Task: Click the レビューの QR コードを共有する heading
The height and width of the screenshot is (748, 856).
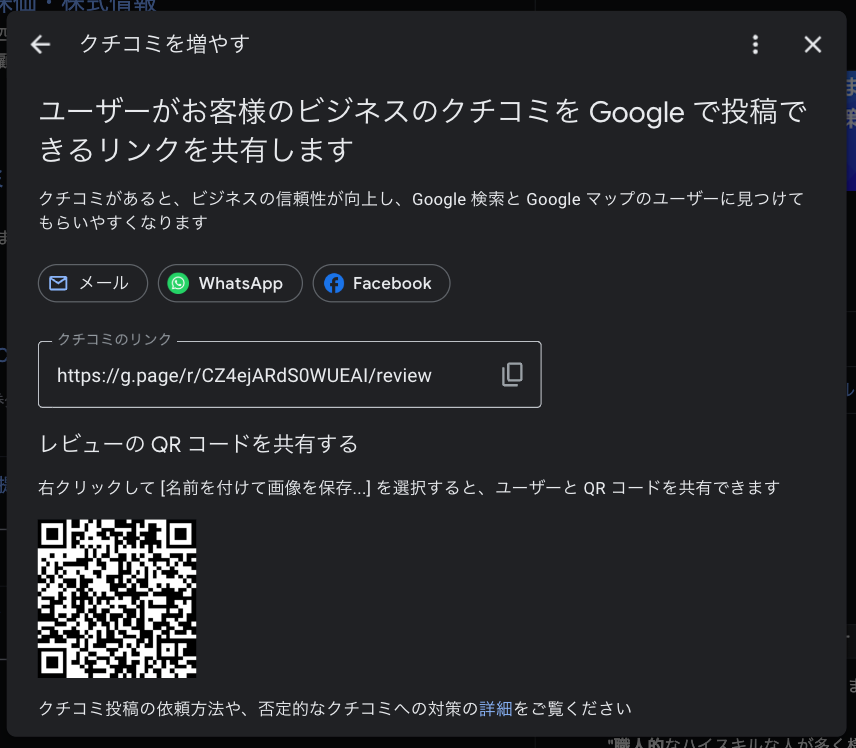Action: click(x=200, y=443)
